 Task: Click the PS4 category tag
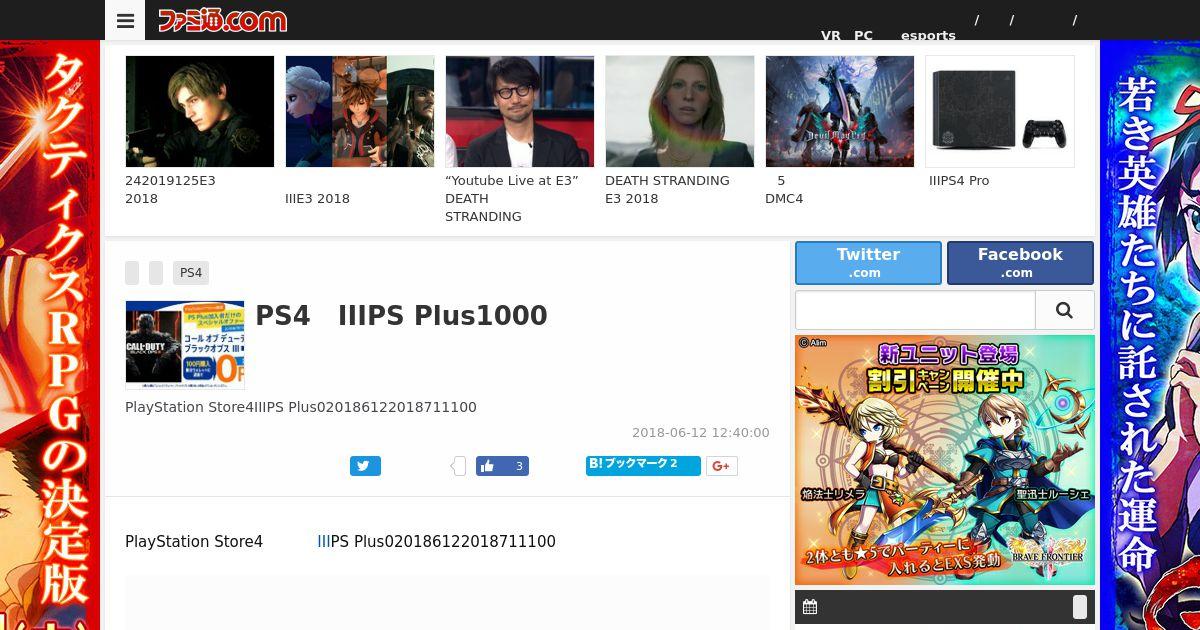point(191,273)
